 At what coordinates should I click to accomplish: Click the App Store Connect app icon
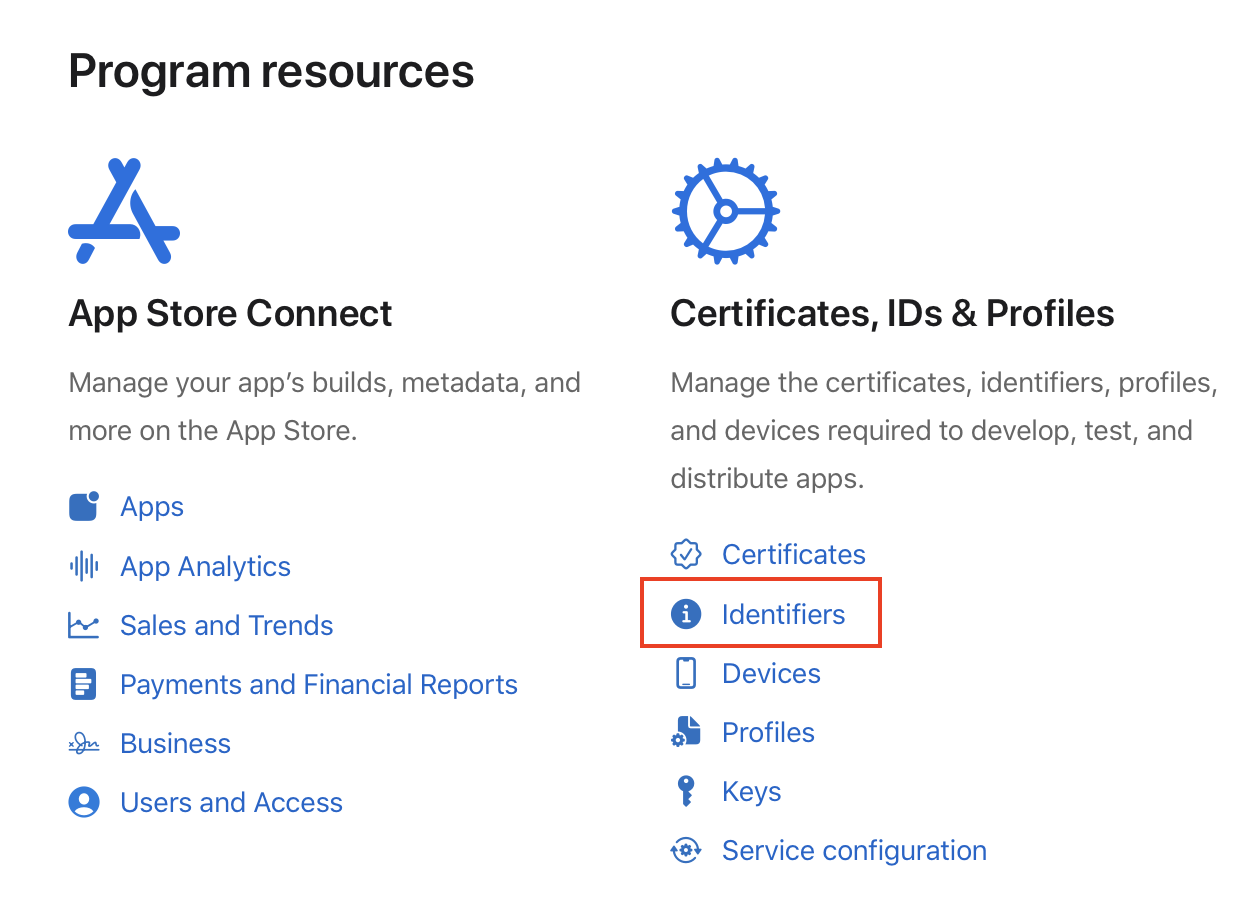[123, 210]
